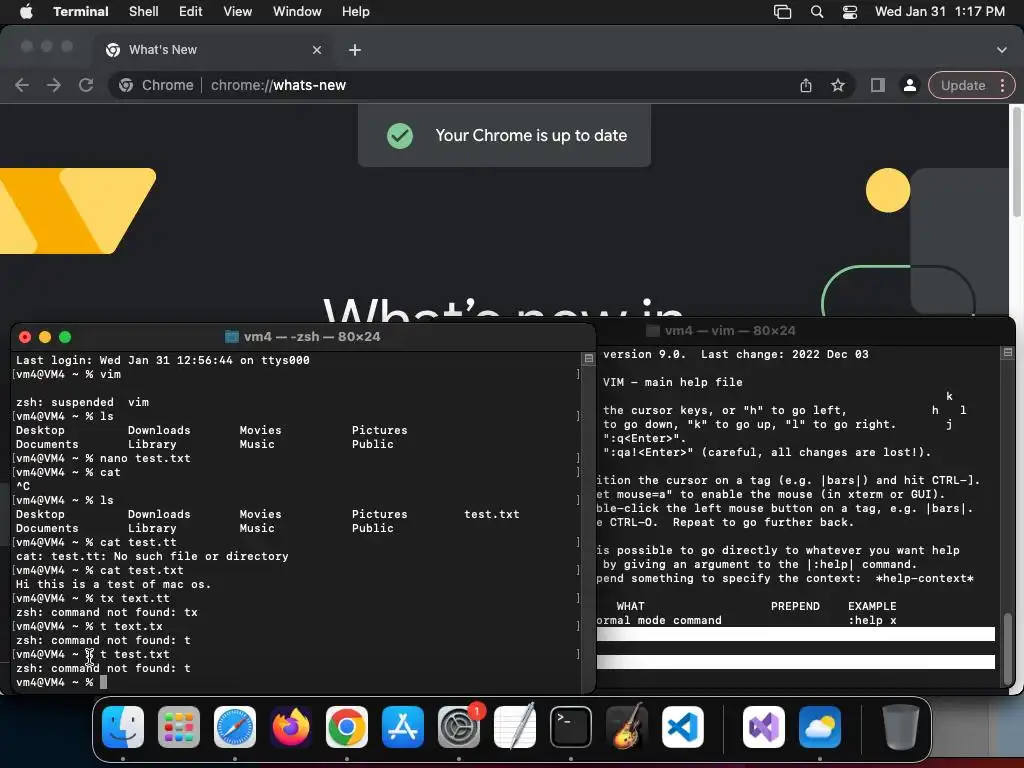Click 'zsh: suspended vim' line
Screen dimensions: 1024x768
pos(82,402)
